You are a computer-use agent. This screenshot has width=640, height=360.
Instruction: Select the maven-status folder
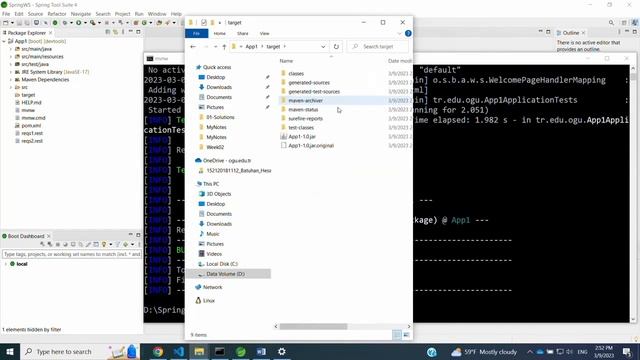pos(303,109)
